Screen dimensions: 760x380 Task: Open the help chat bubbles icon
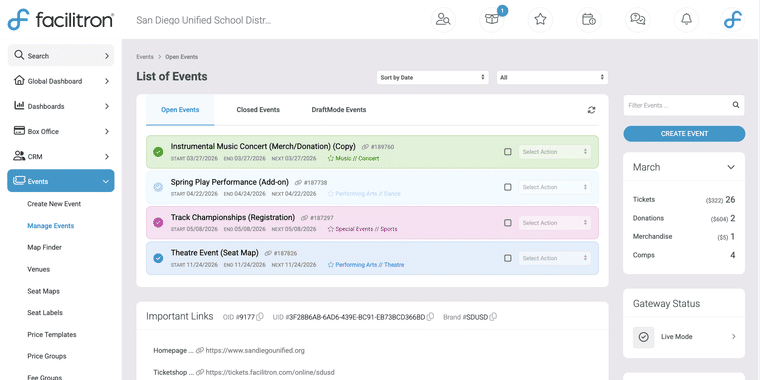point(637,20)
